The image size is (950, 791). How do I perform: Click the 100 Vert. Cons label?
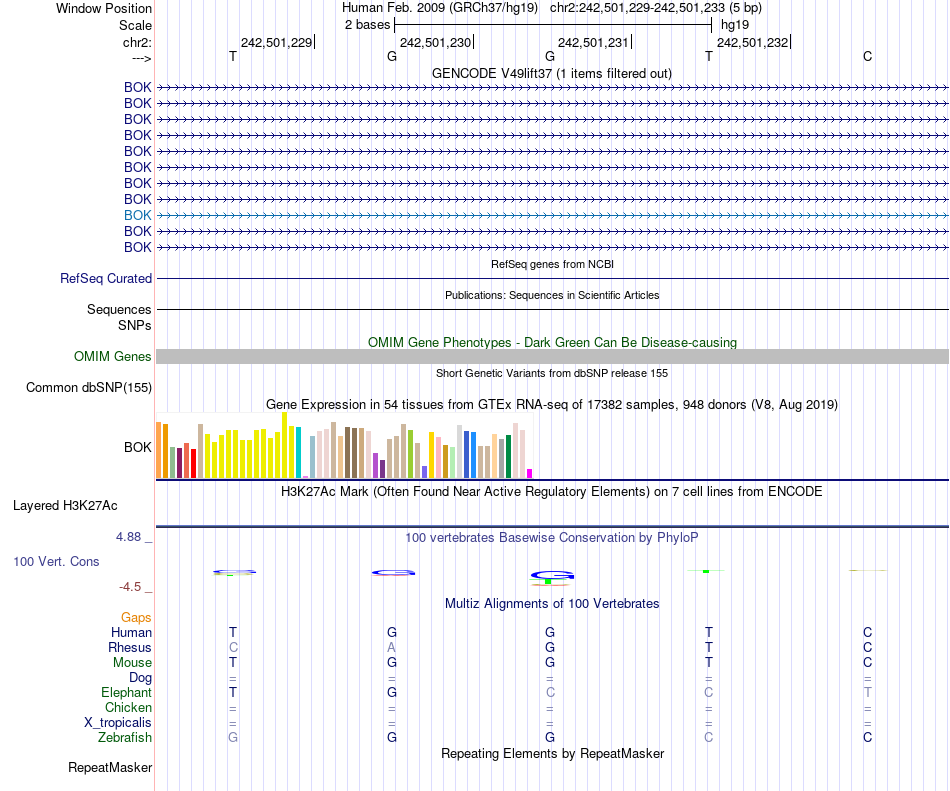pos(56,561)
